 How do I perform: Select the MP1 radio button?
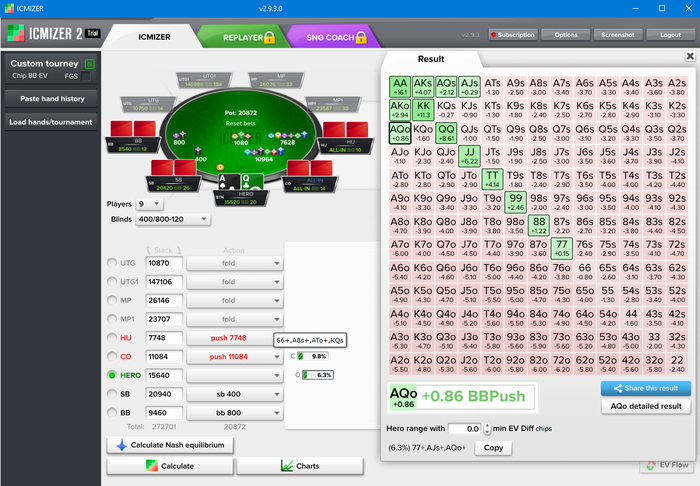click(x=112, y=319)
